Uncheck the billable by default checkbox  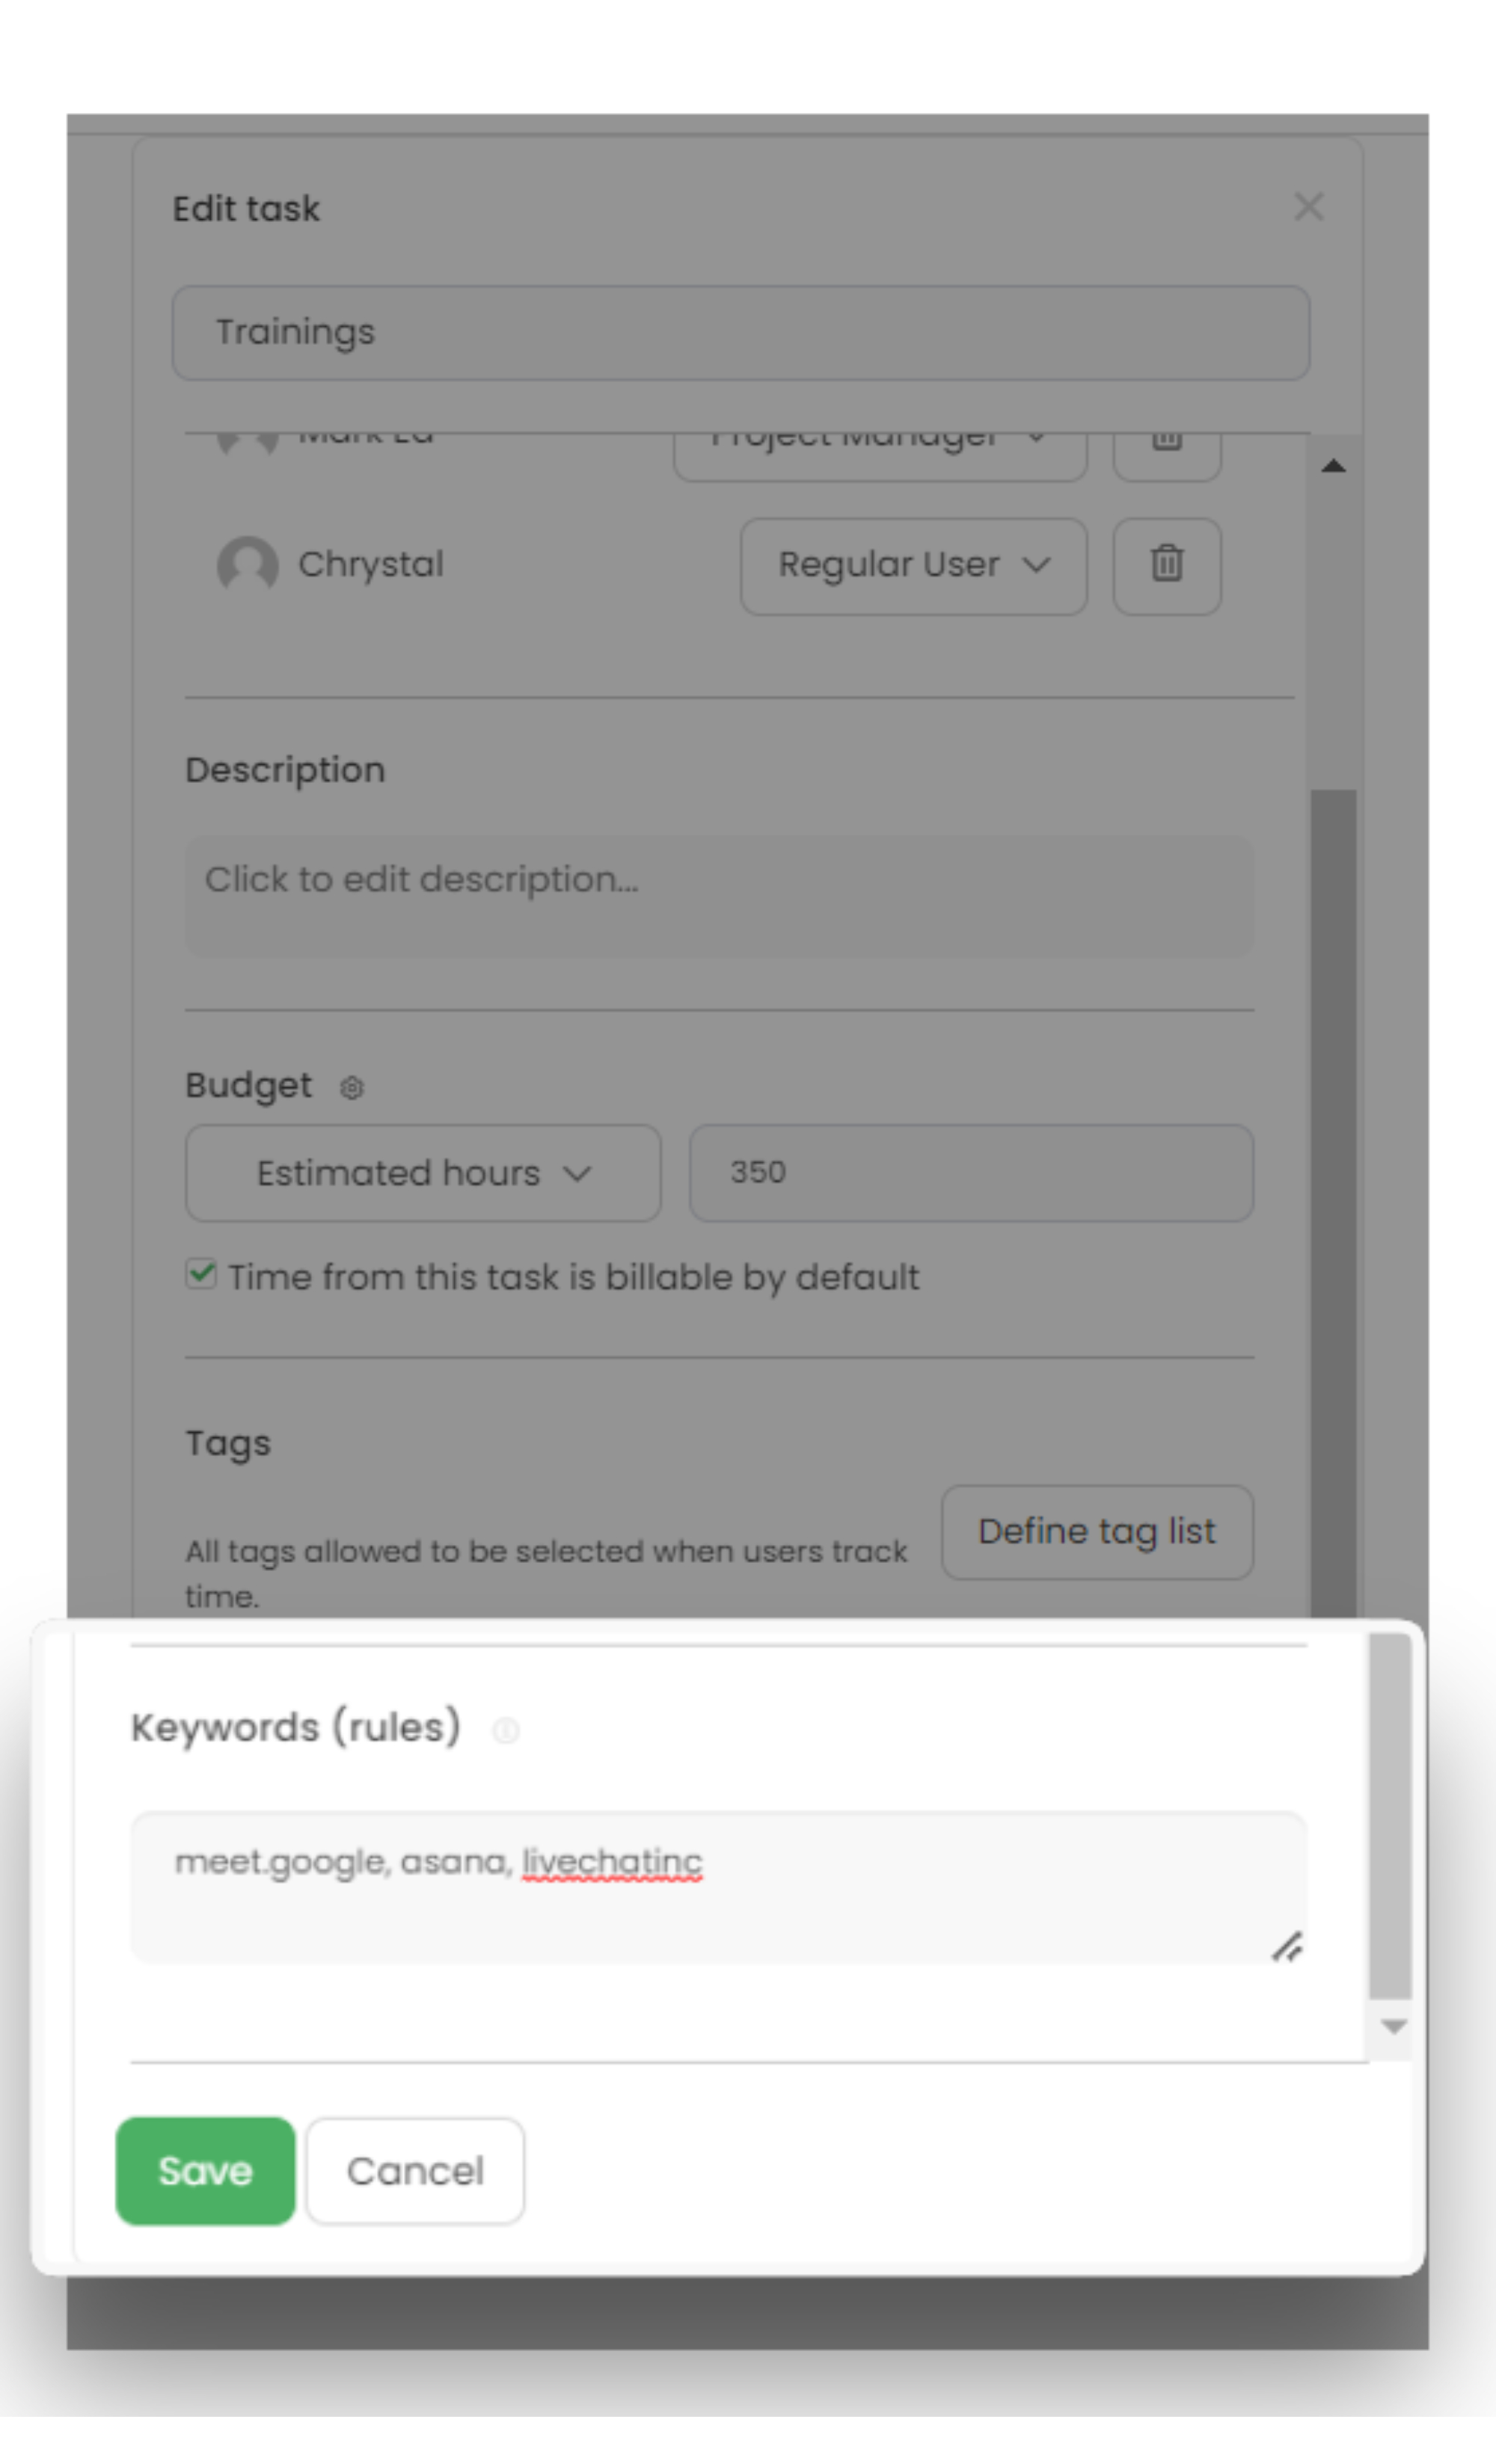click(201, 1275)
